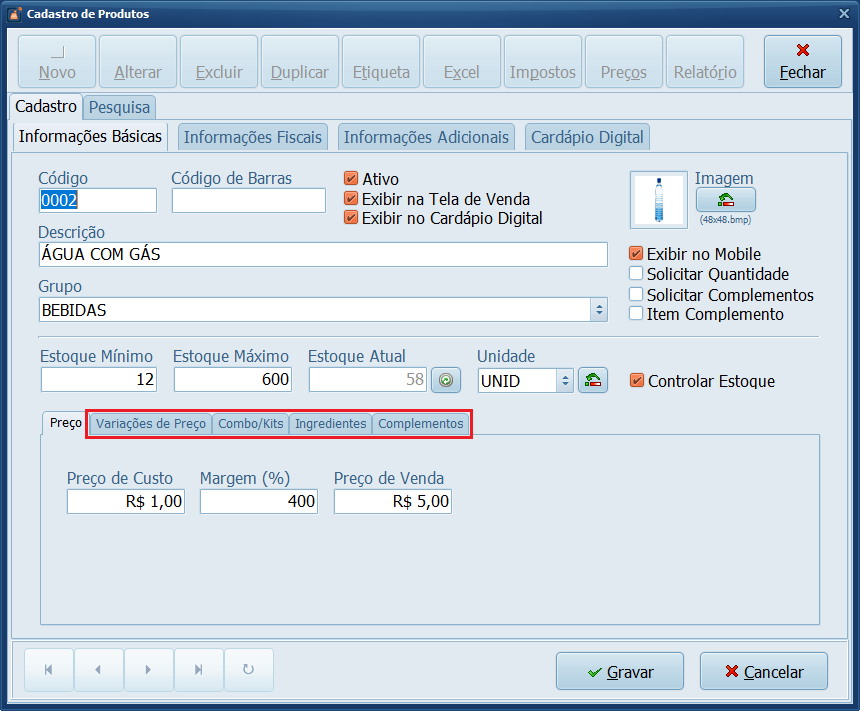
Task: Switch to Informações Fiscais tab
Action: click(253, 137)
